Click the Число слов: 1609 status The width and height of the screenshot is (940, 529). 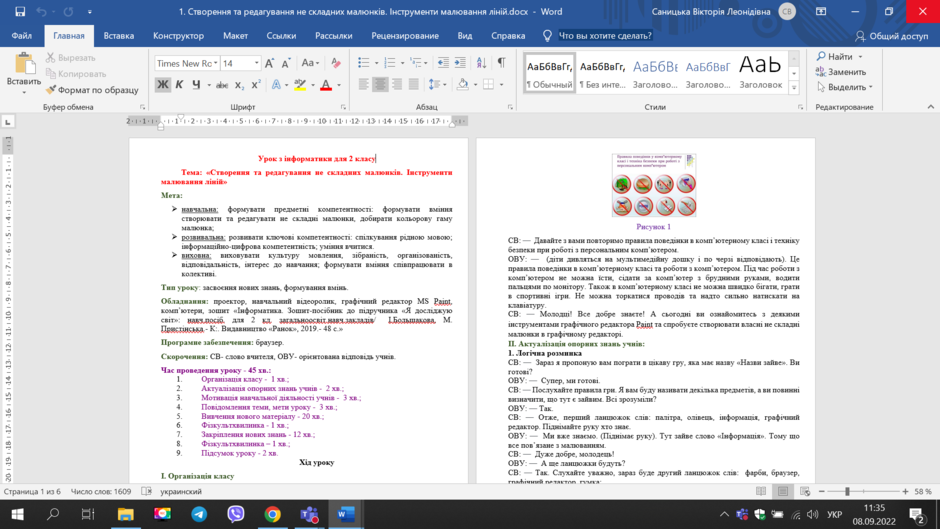coord(101,491)
